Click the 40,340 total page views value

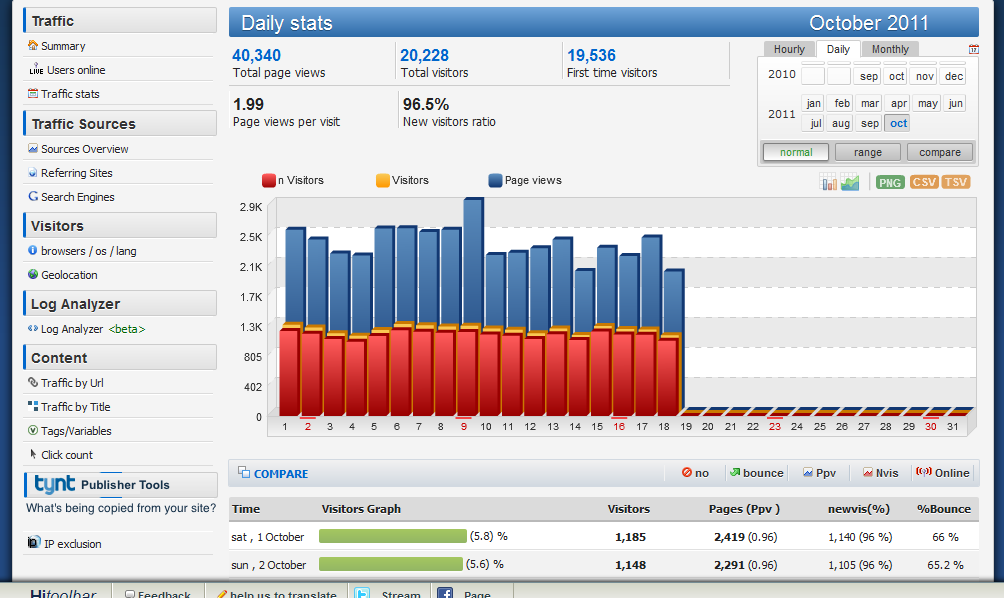pyautogui.click(x=256, y=56)
